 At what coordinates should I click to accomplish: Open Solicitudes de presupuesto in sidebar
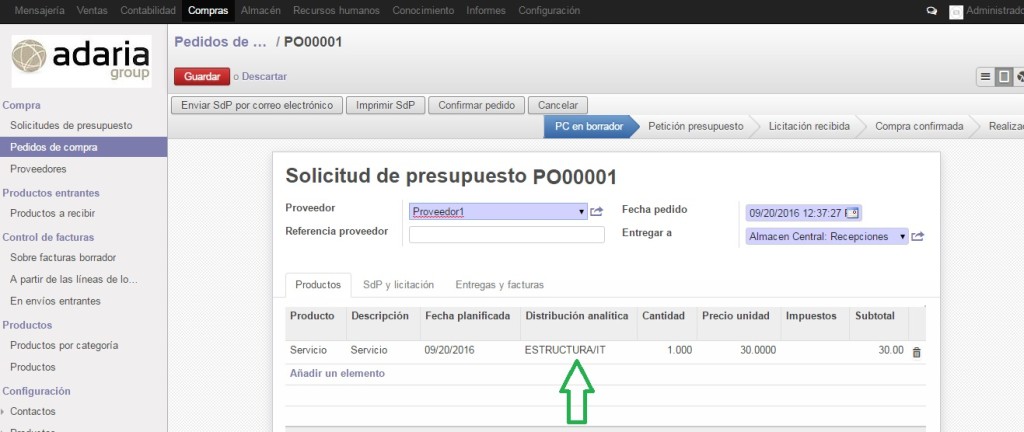[71, 125]
